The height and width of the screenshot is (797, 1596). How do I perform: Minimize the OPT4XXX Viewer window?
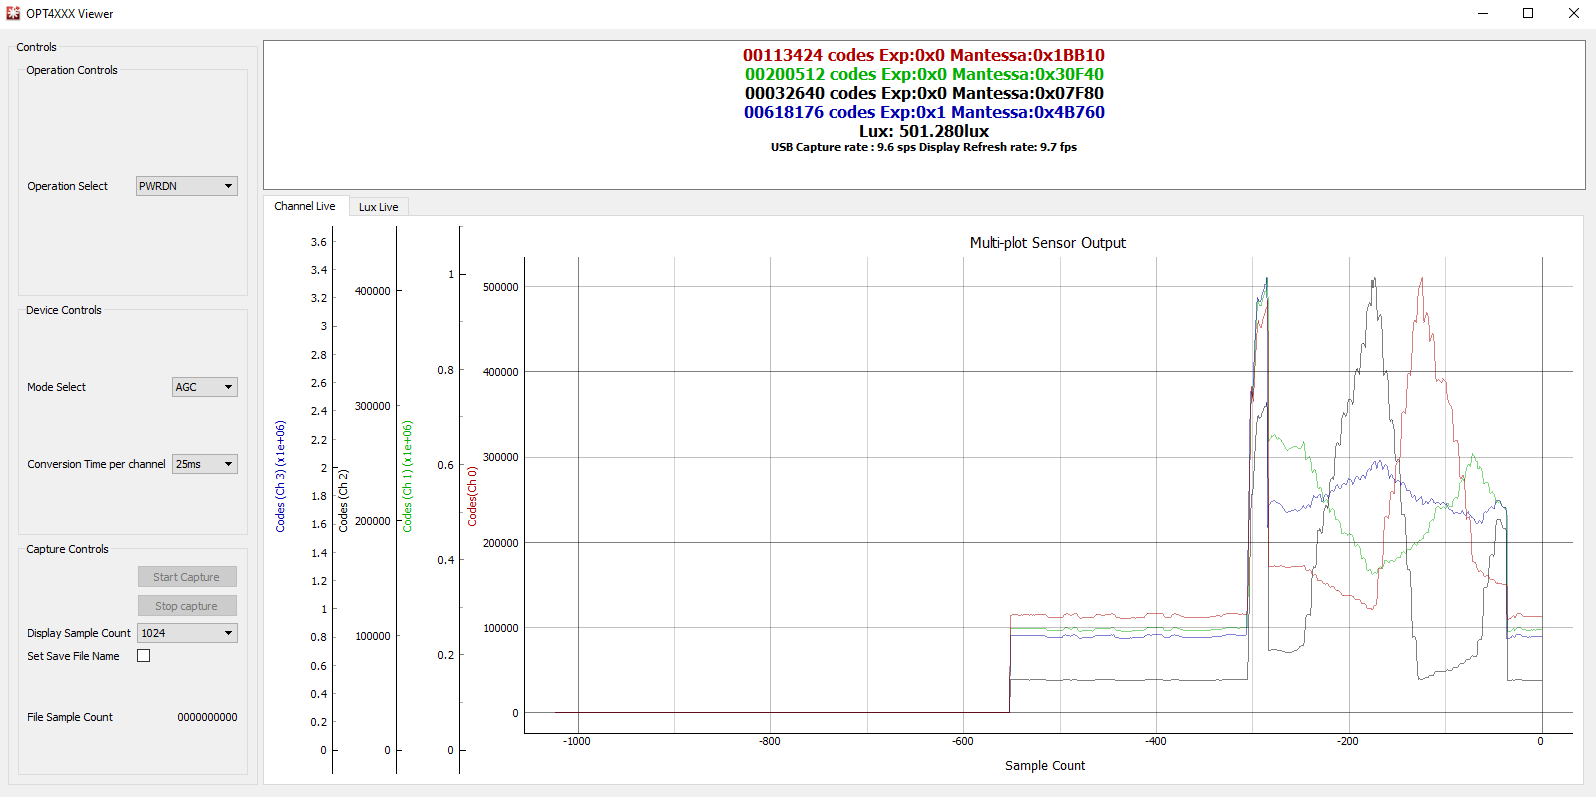[x=1482, y=13]
